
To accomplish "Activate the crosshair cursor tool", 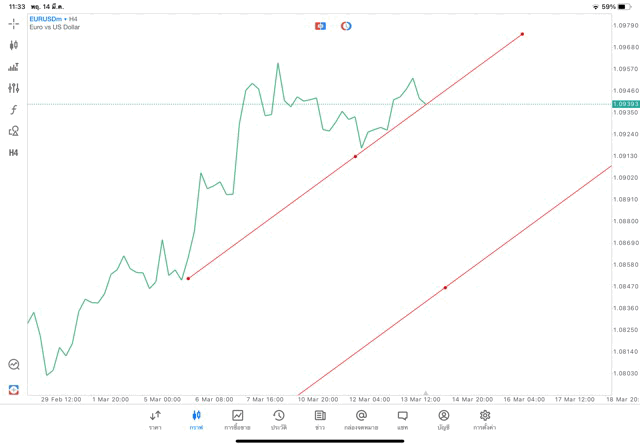I will (x=13, y=23).
